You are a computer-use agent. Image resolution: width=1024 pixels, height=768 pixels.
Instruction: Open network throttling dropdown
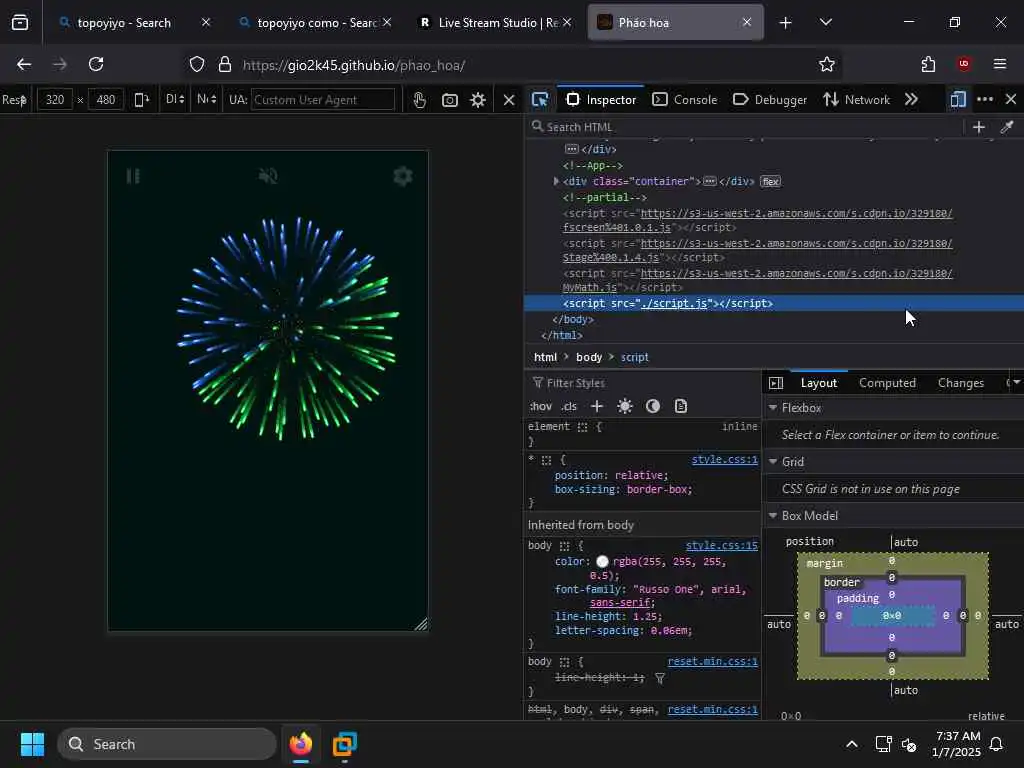coord(206,99)
